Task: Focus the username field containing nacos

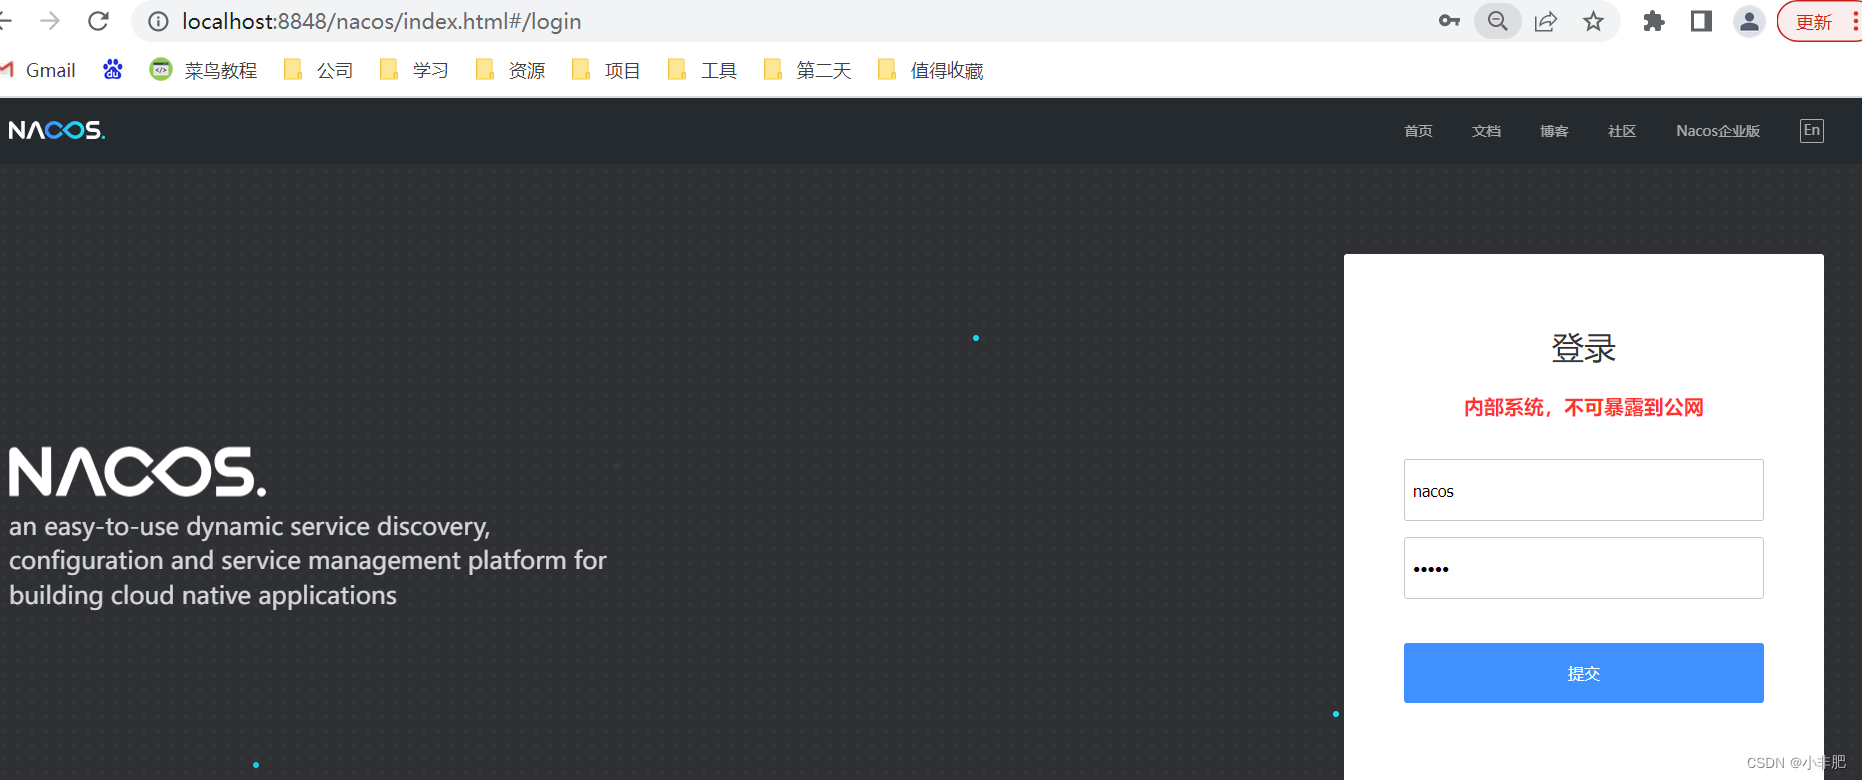Action: (1583, 490)
